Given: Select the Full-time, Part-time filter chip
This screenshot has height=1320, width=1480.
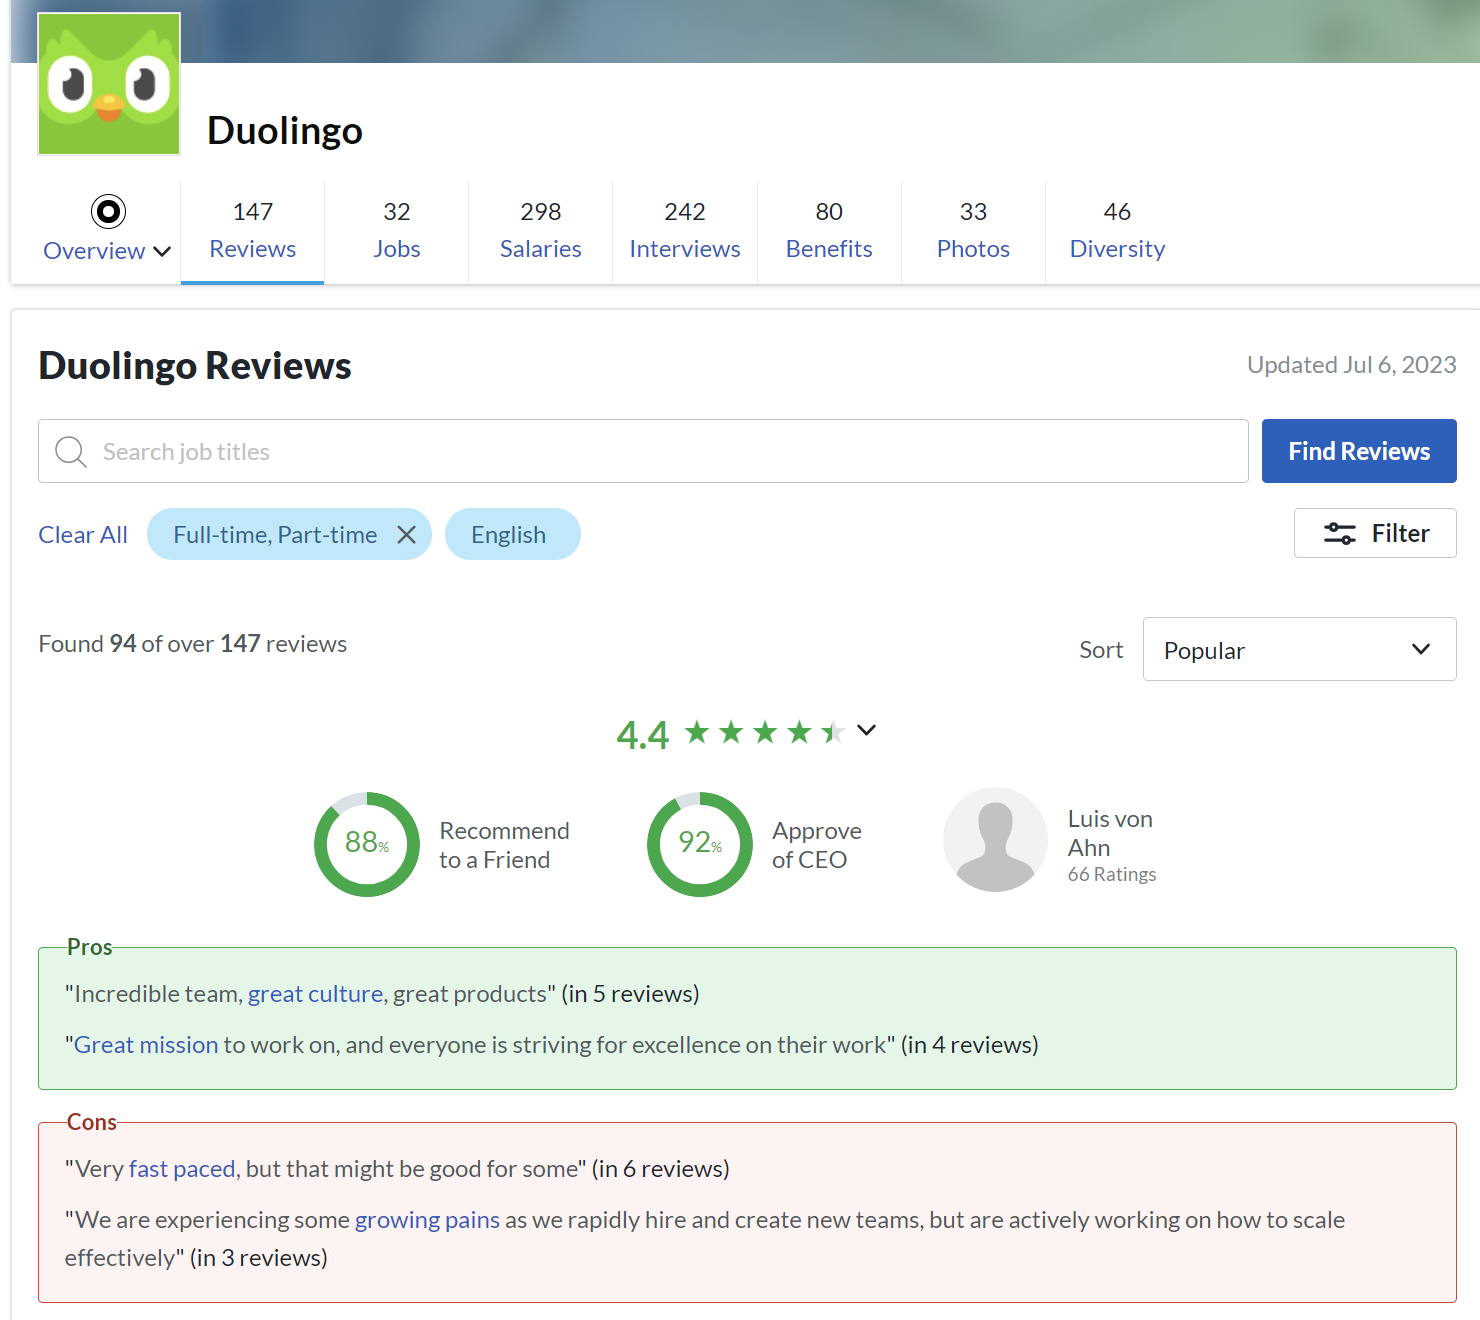Looking at the screenshot, I should 289,534.
